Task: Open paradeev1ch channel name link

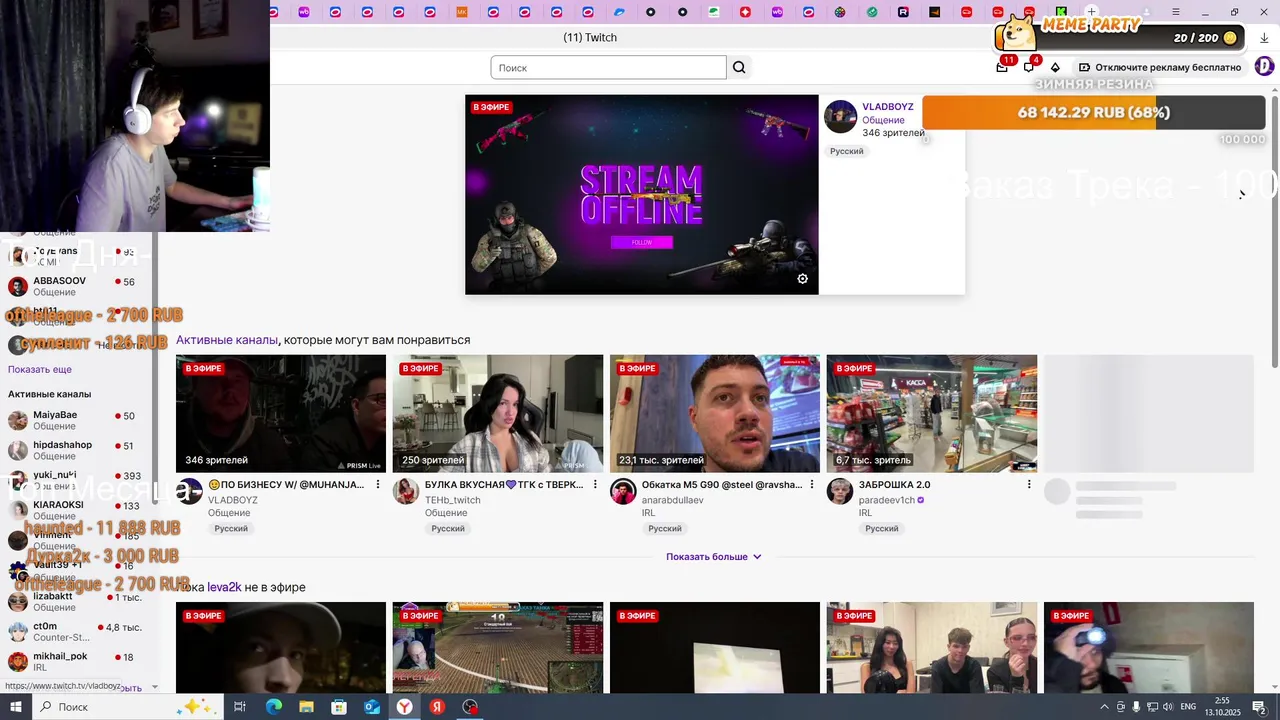Action: pyautogui.click(x=887, y=500)
